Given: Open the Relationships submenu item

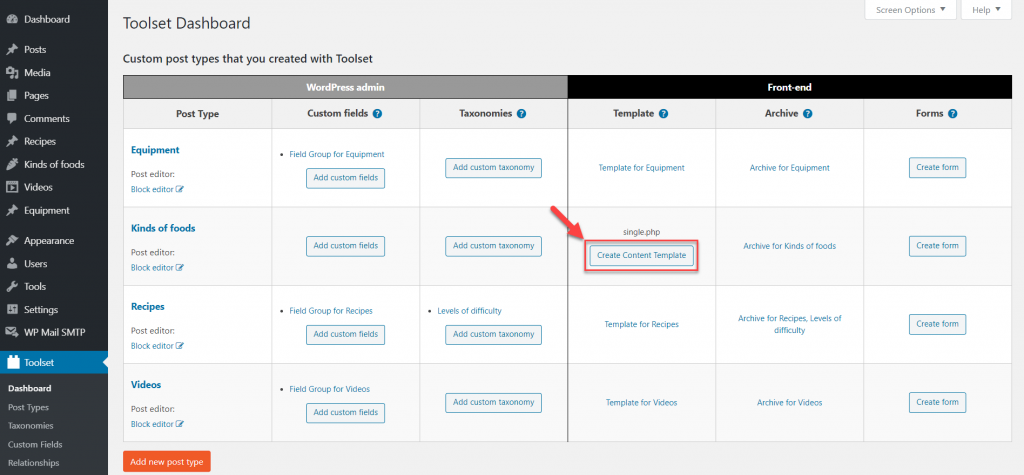Looking at the screenshot, I should pyautogui.click(x=33, y=463).
